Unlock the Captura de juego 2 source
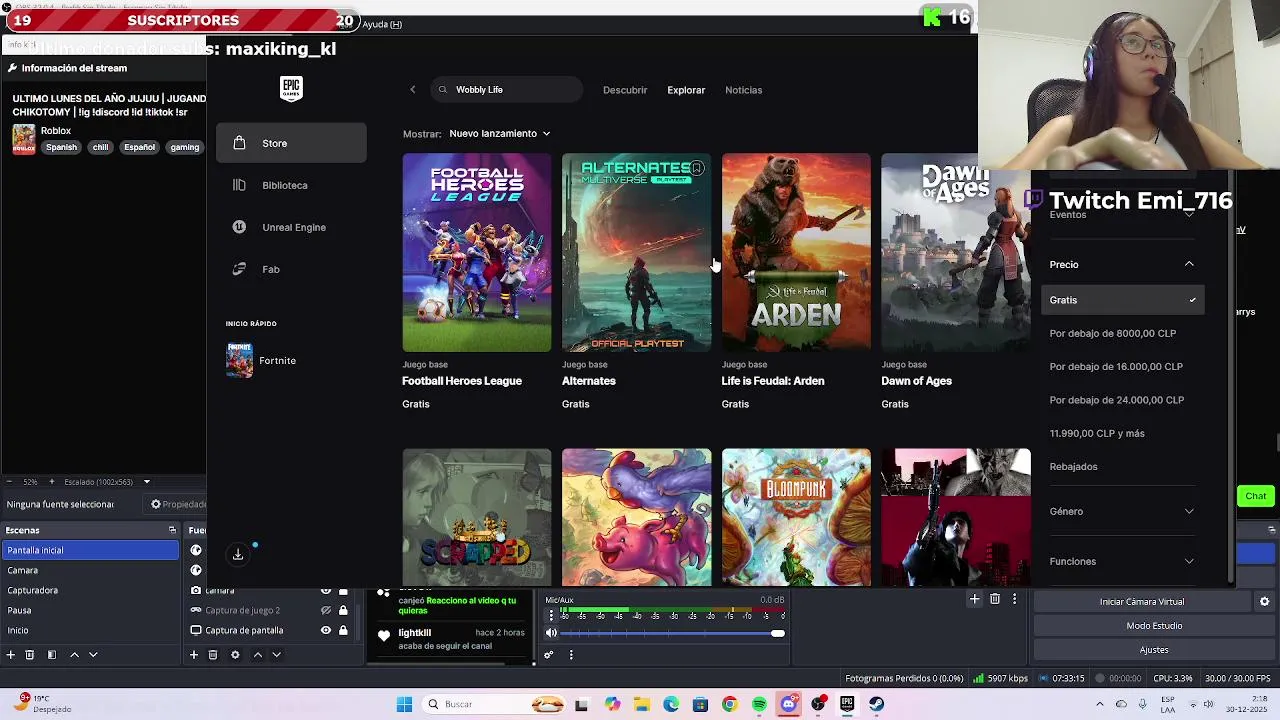This screenshot has height=720, width=1280. tap(343, 610)
